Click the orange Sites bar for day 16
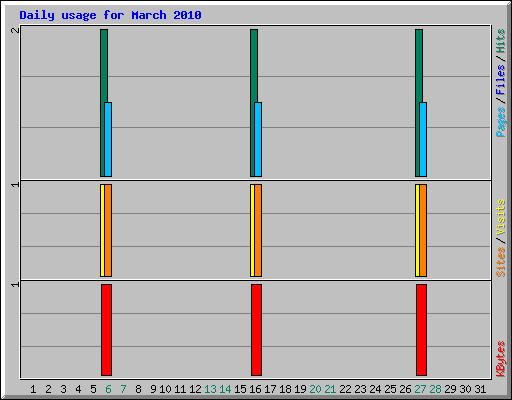The height and width of the screenshot is (400, 512). (x=258, y=230)
